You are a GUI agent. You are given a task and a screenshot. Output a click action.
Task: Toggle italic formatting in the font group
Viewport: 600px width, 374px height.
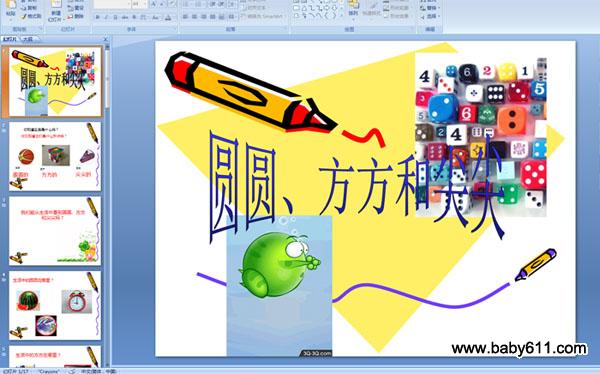click(106, 17)
